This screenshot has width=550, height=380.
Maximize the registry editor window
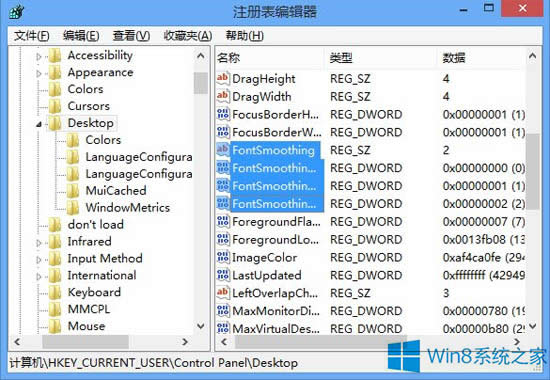(489, 8)
